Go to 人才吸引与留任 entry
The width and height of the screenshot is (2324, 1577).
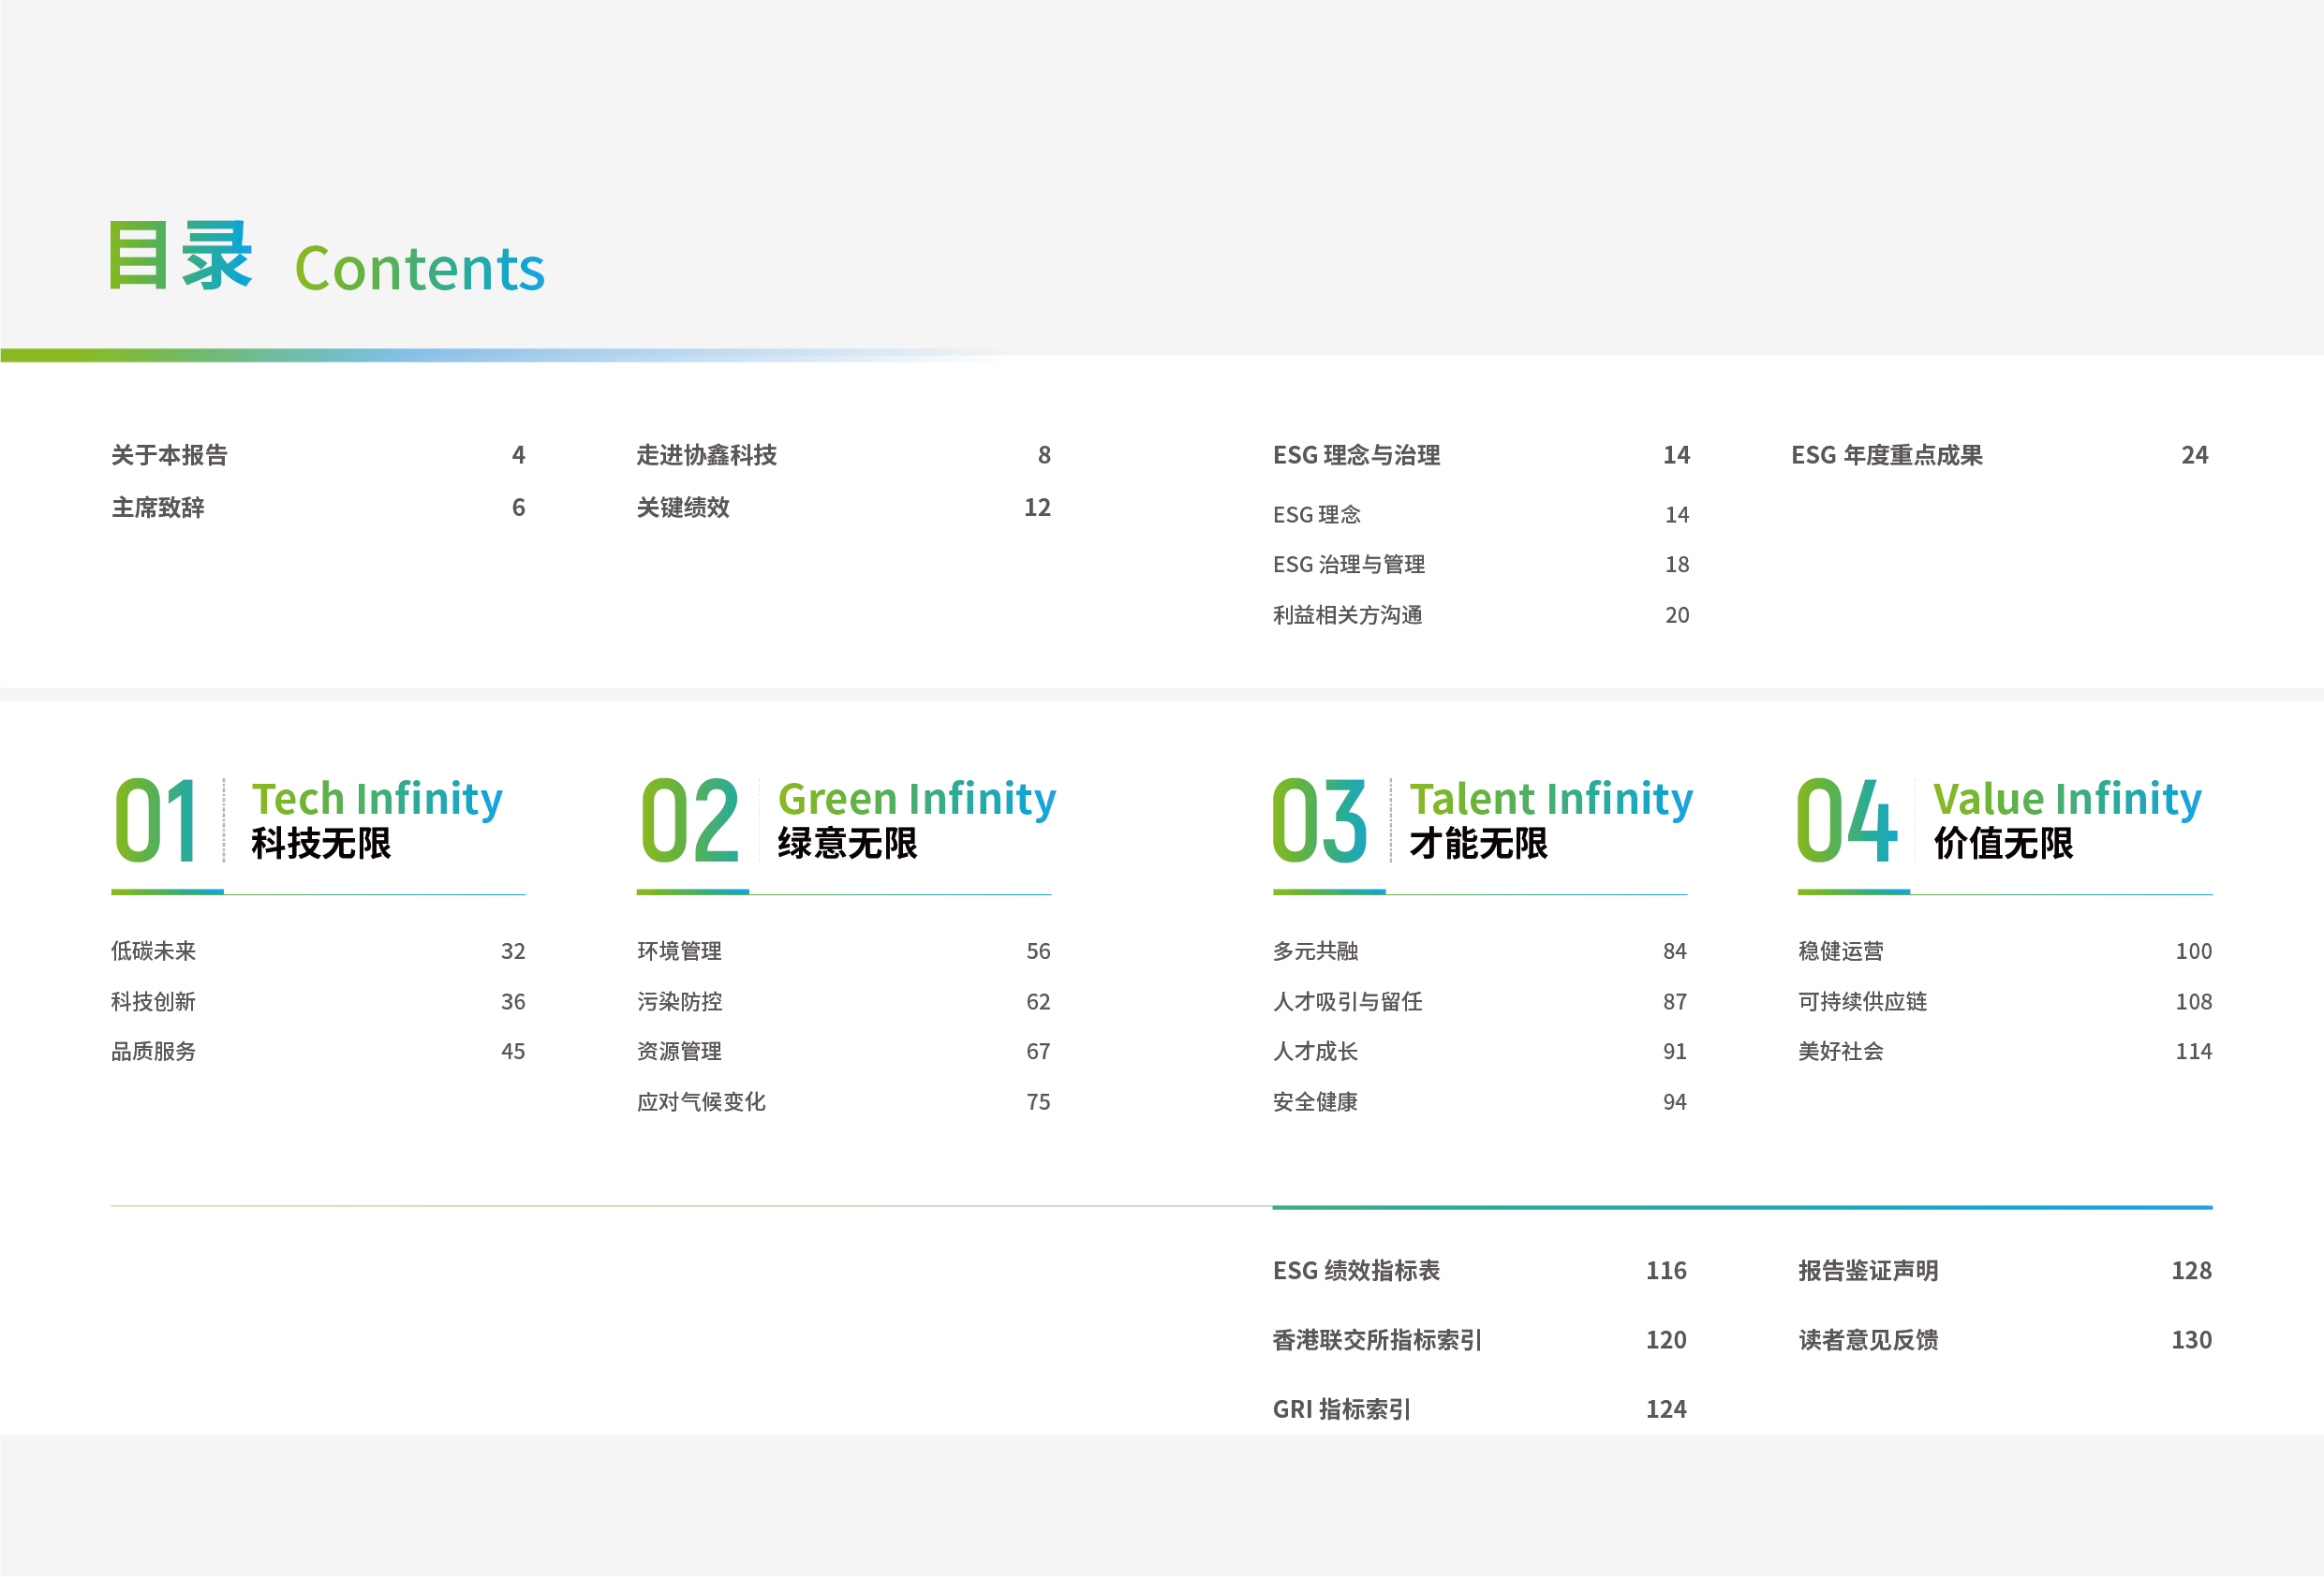tap(1347, 1001)
